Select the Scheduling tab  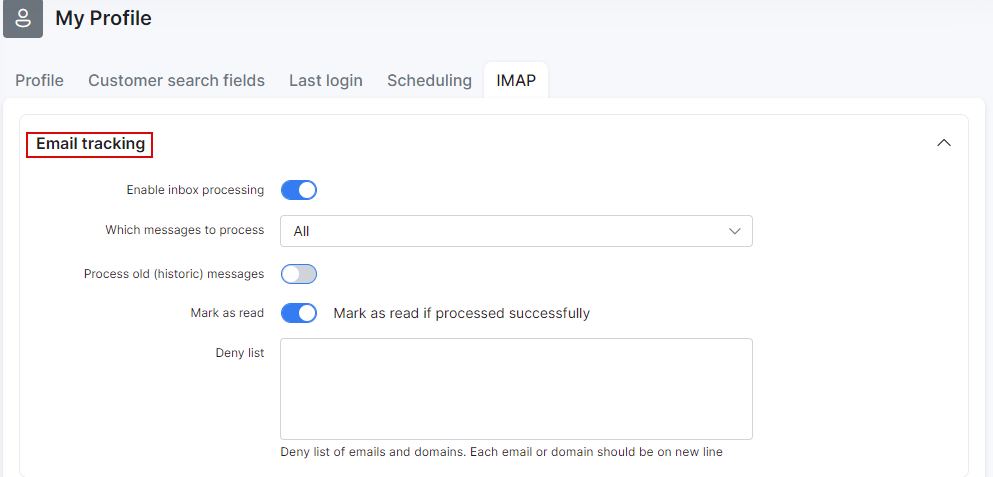coord(429,80)
